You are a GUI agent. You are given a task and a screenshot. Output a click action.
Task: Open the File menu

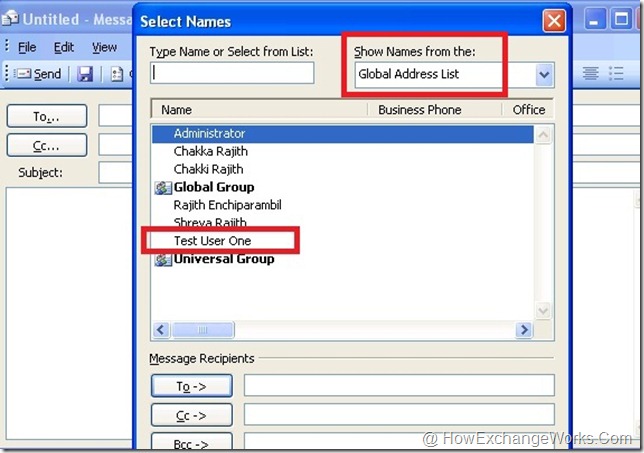pos(27,47)
